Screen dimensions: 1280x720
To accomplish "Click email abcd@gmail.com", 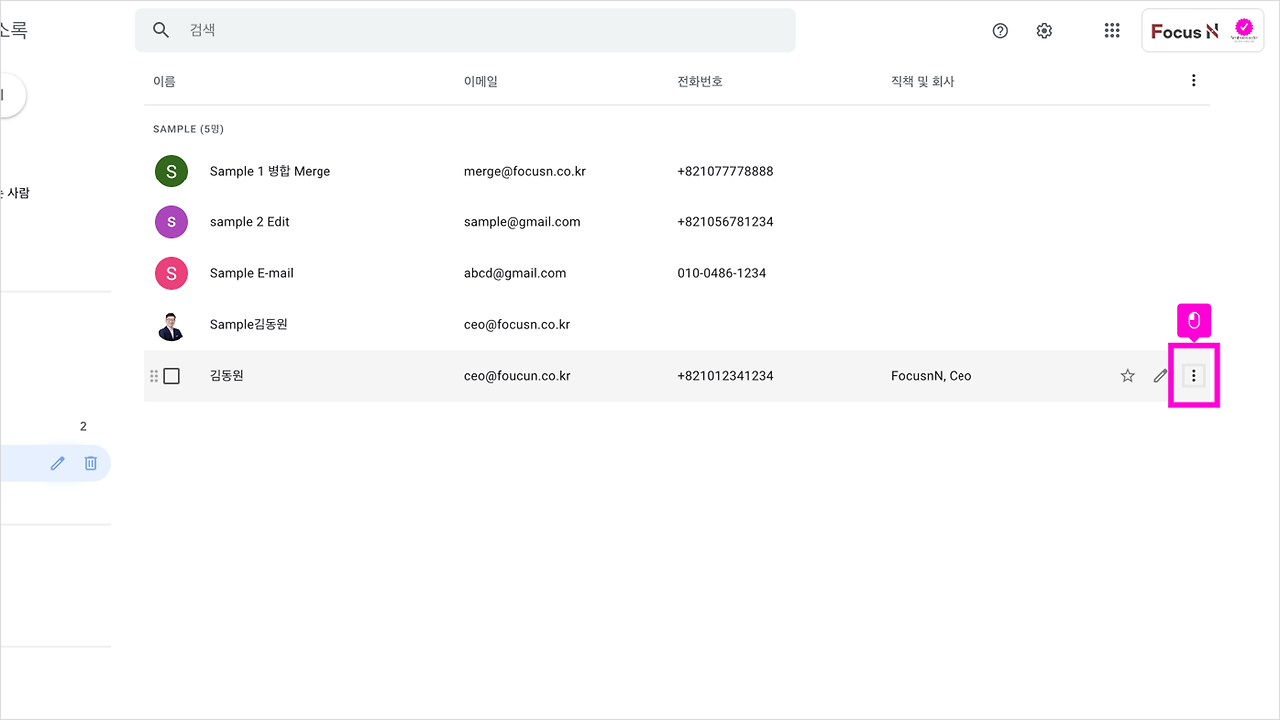I will tap(515, 273).
